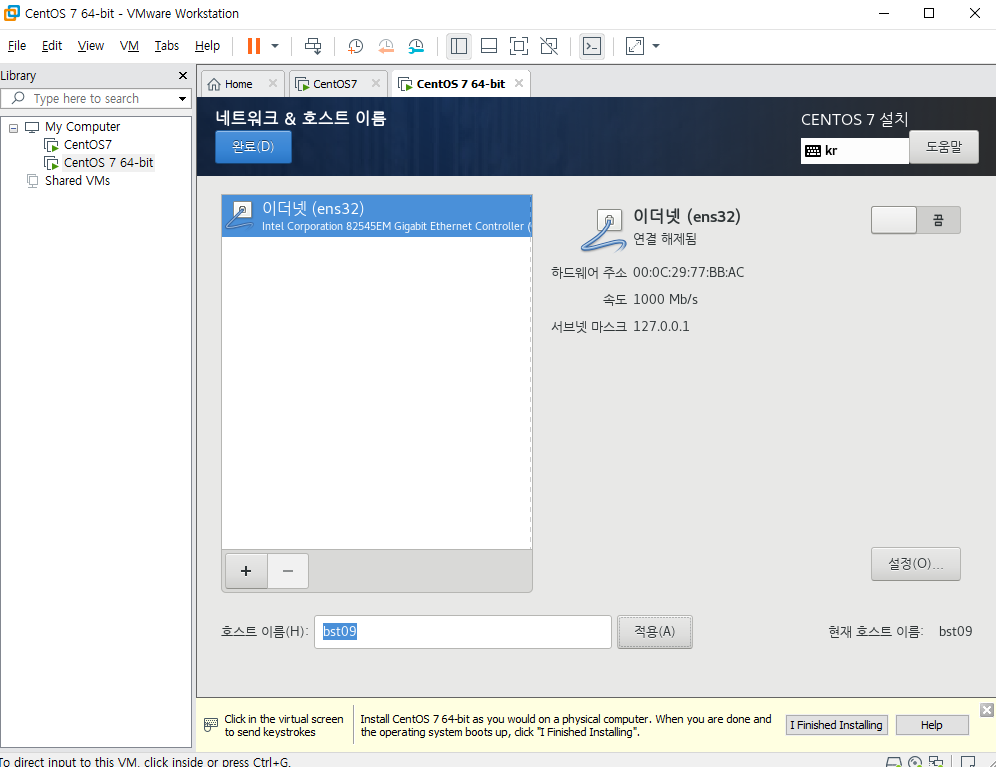Click I Finished Installing button
This screenshot has width=996, height=767.
pos(836,725)
